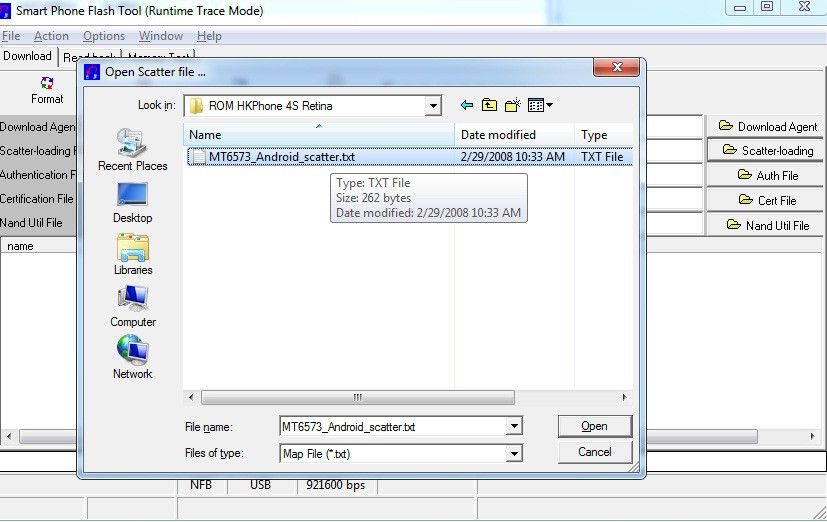827x522 pixels.
Task: Open Libraries in places sidebar
Action: point(132,255)
